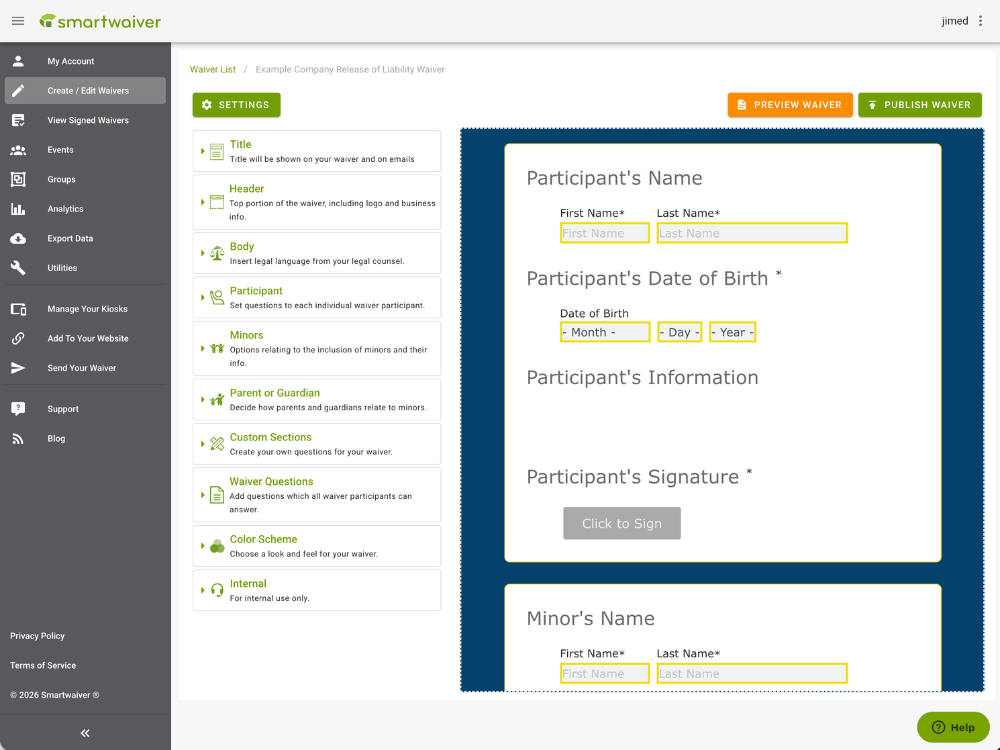Open waiver Settings
This screenshot has width=1000, height=750.
tap(236, 104)
